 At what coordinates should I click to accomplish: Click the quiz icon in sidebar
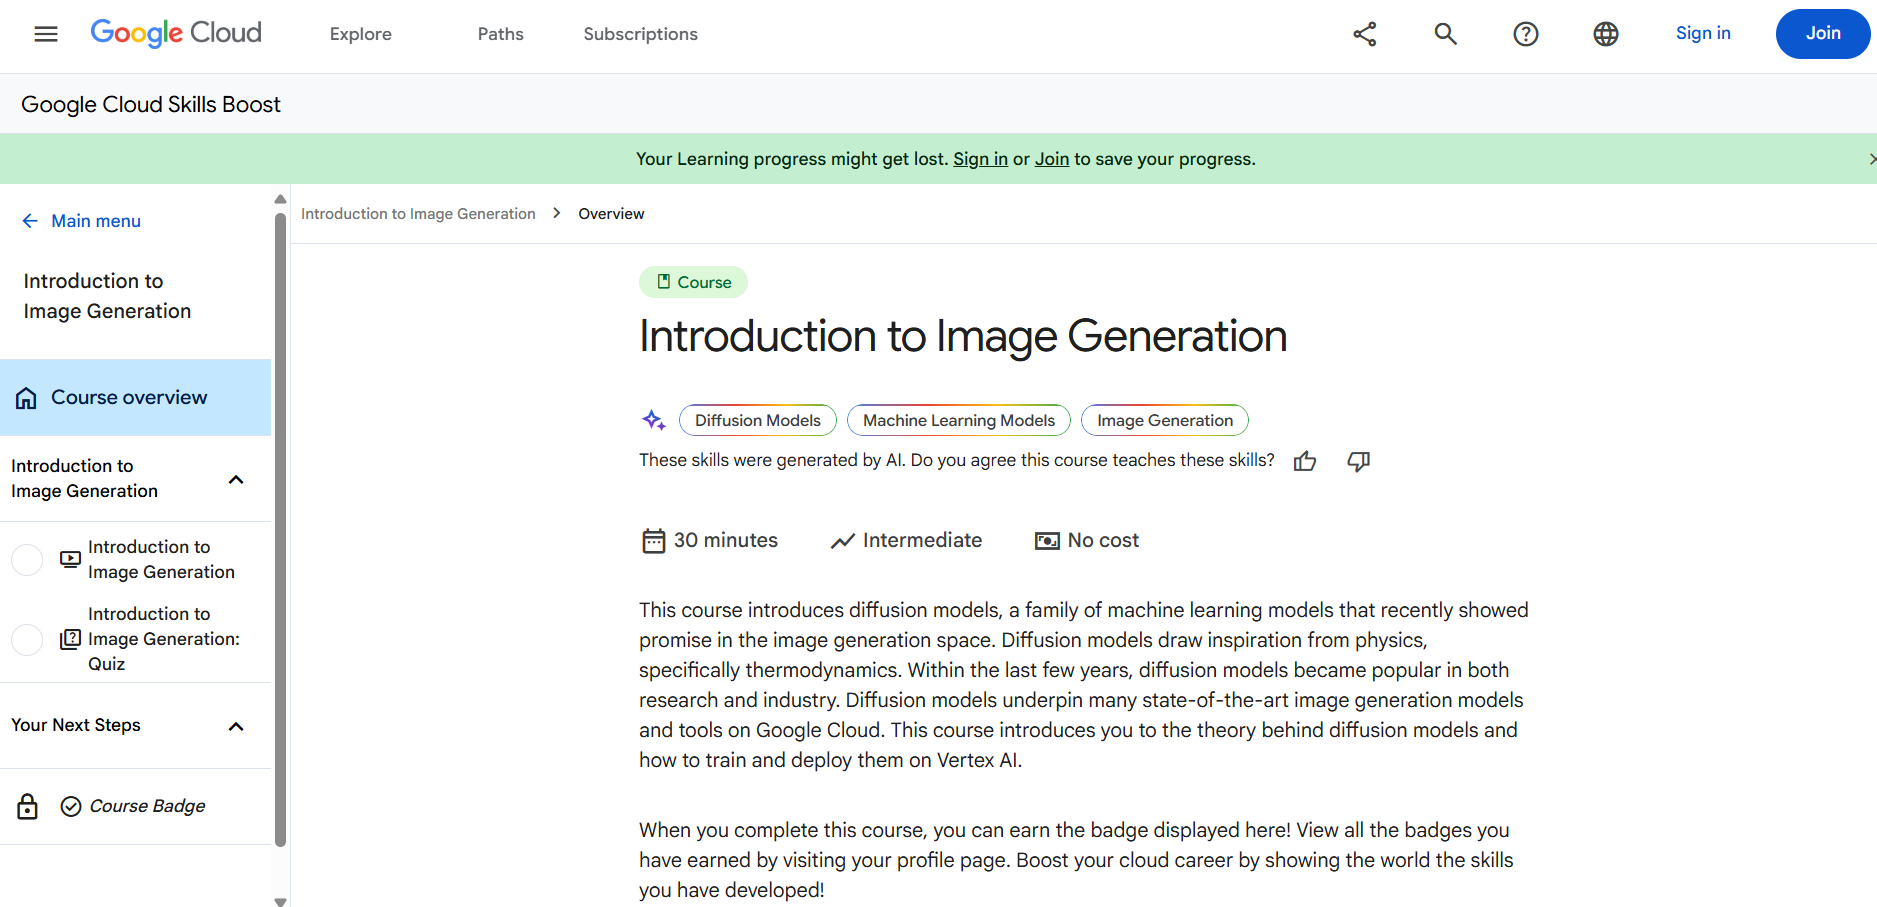click(x=70, y=639)
